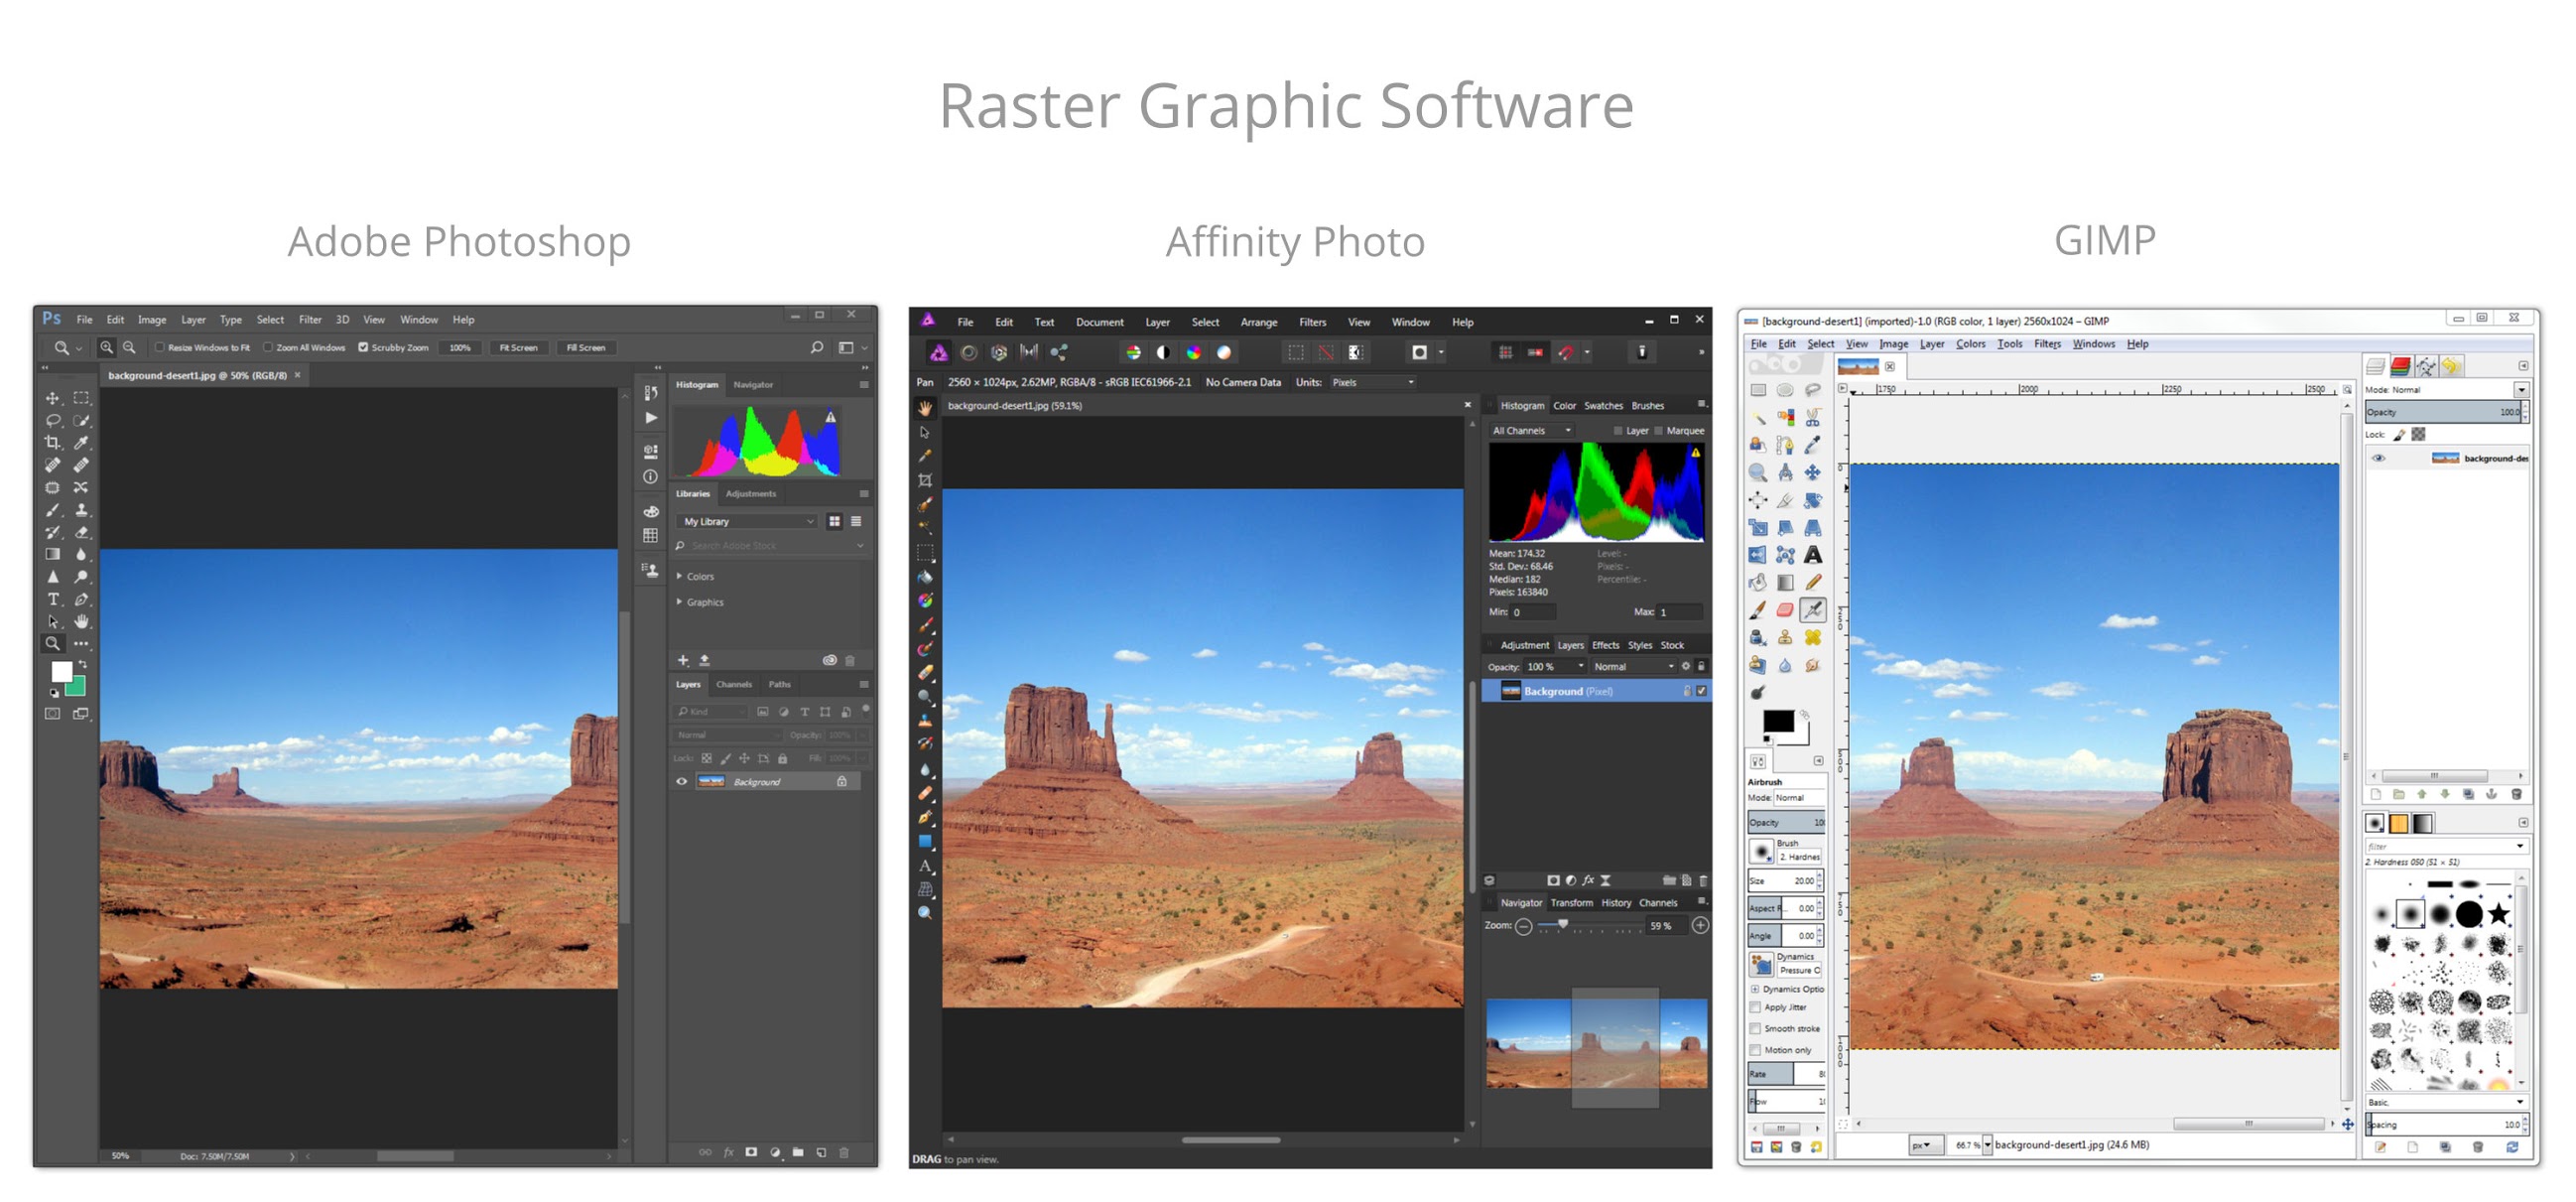Click the zoom-out minus button in Affinity Navigator
Screen dimensions: 2576x1202
tap(1523, 927)
